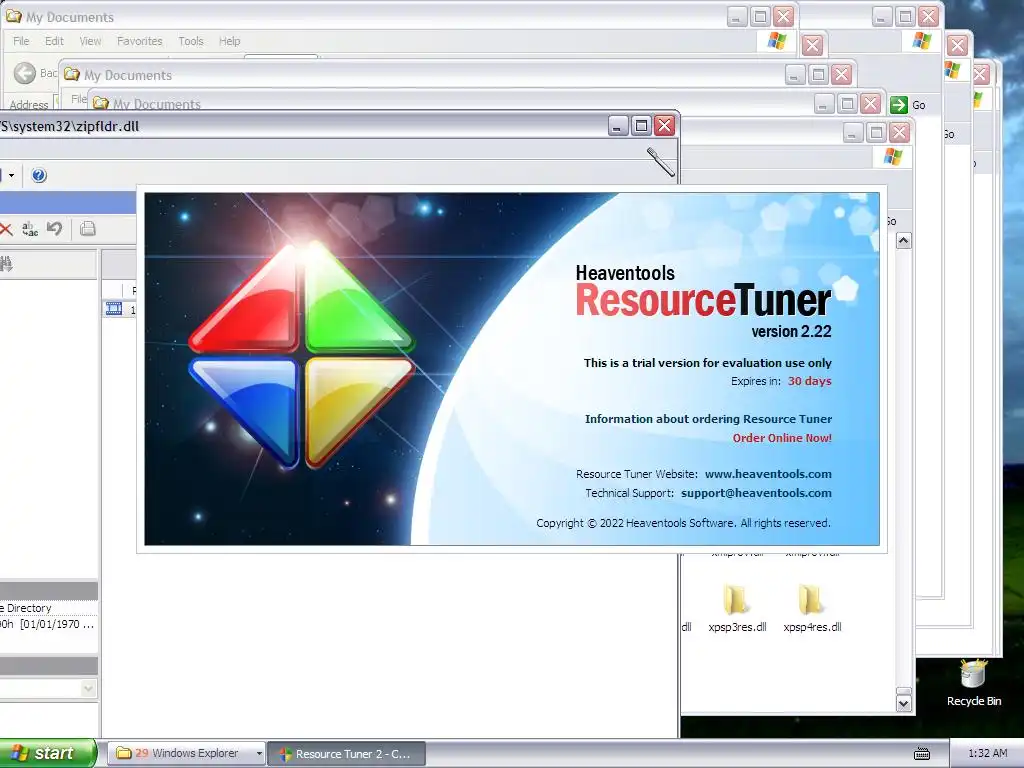Screen dimensions: 1024x768
Task: Click the 'Directory' row in left info panel
Action: tap(48, 608)
